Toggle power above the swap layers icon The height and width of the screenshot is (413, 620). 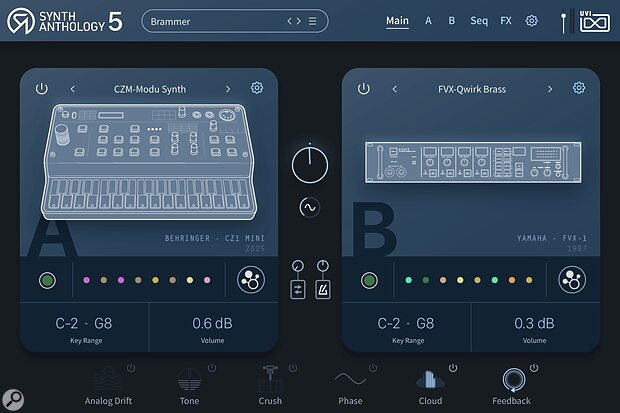pyautogui.click(x=298, y=266)
